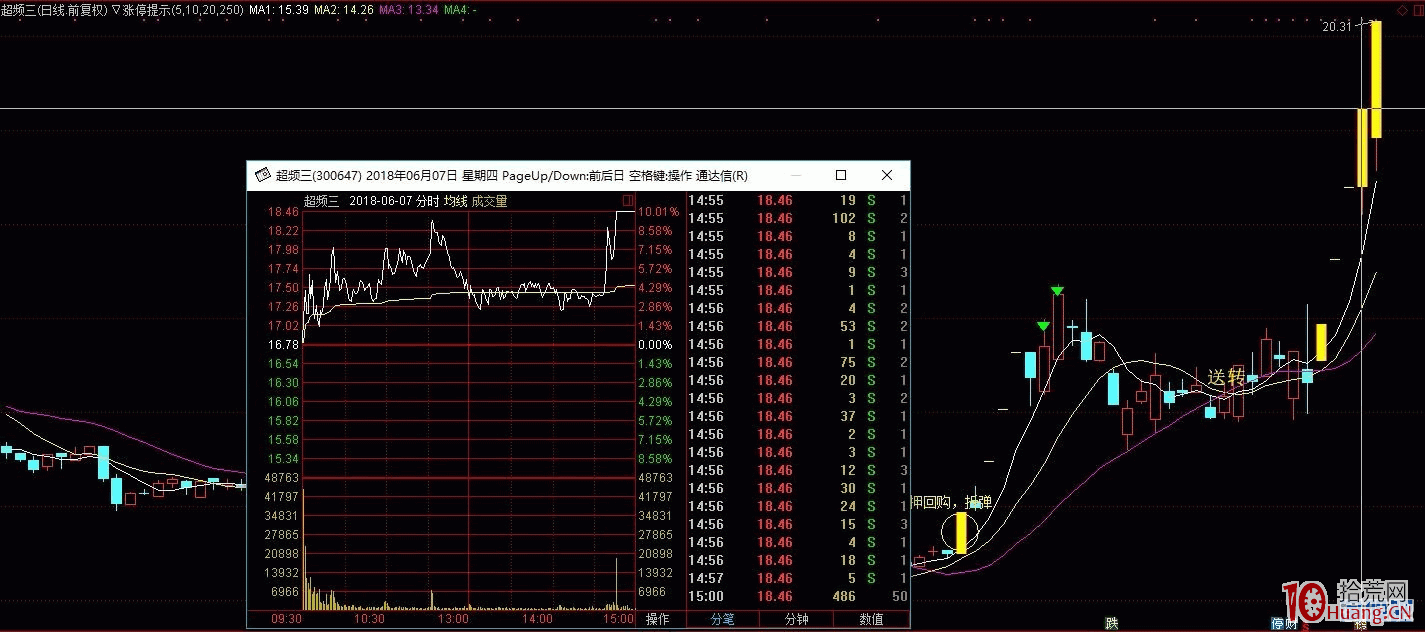
Task: Click the popup window's title bar app icon
Action: (263, 175)
